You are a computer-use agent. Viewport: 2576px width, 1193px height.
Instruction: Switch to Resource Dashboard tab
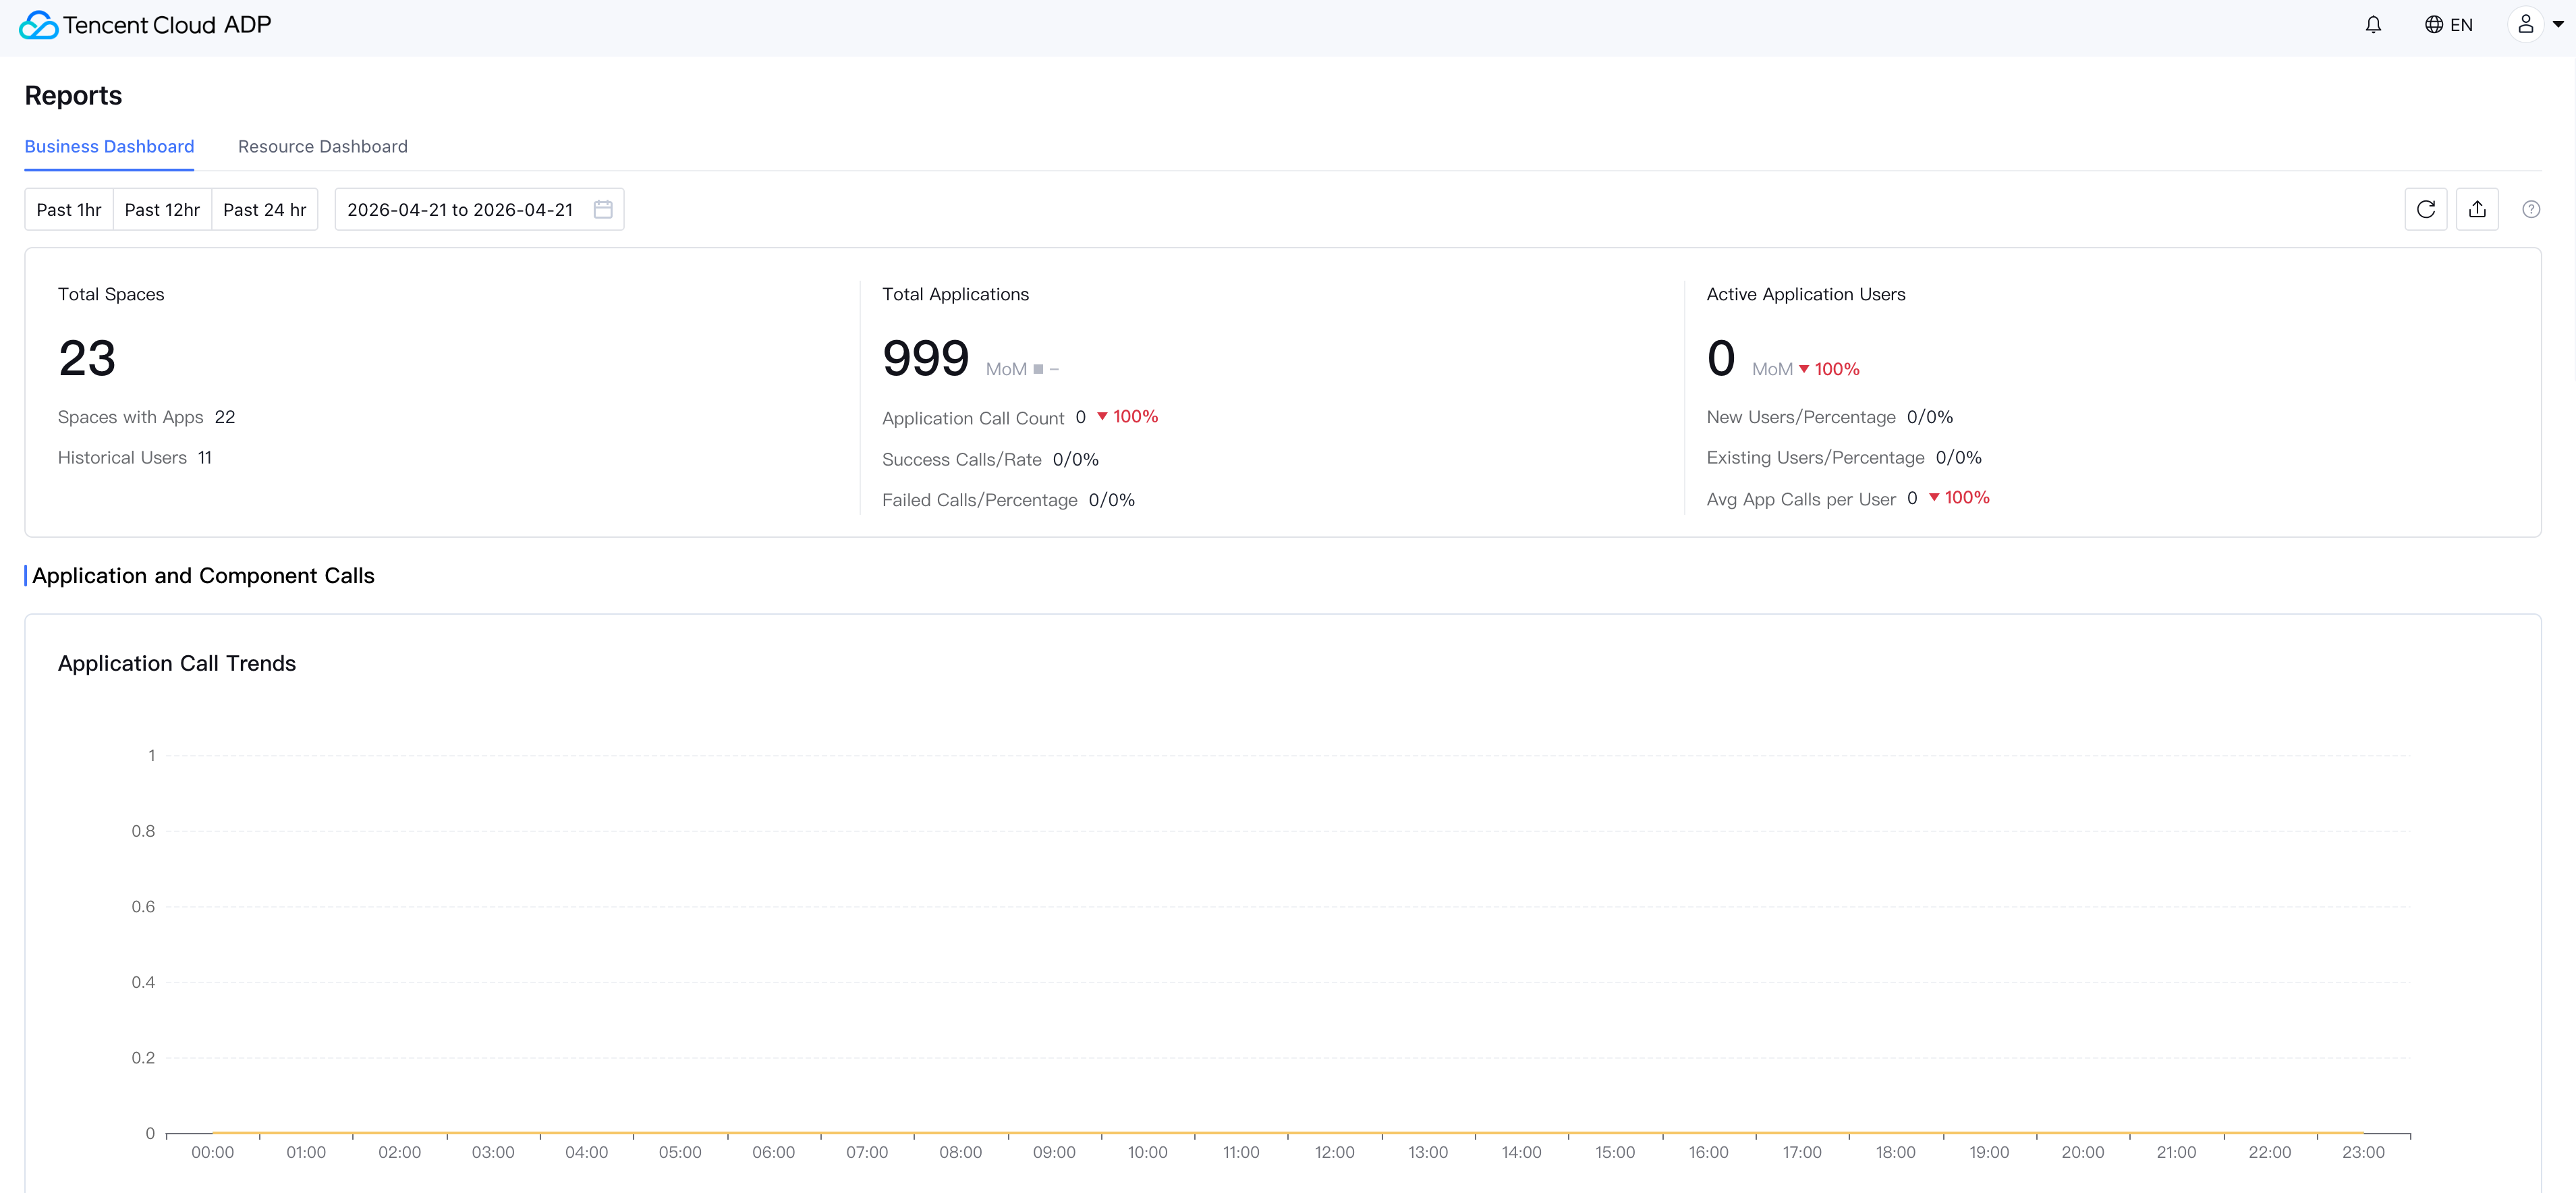pos(322,147)
